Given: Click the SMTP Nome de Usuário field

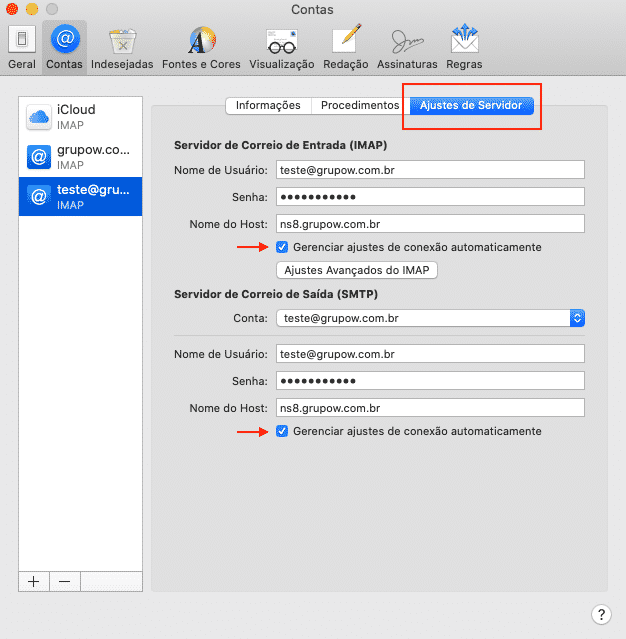Looking at the screenshot, I should (x=430, y=354).
